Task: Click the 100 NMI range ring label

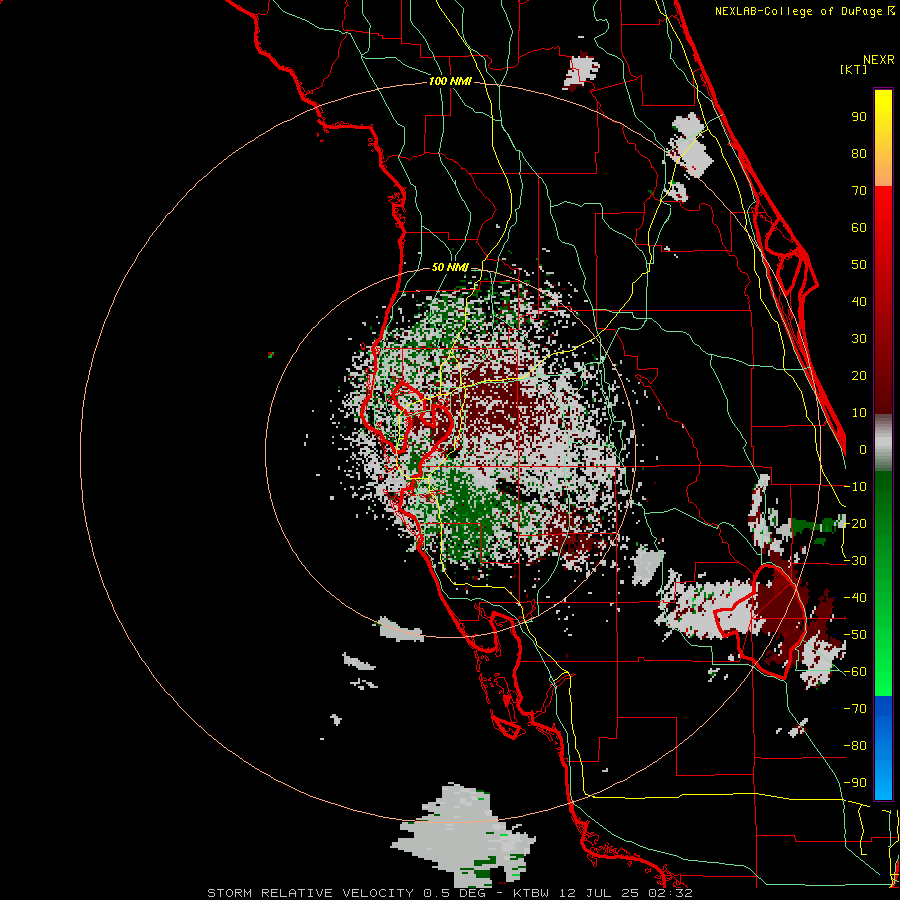Action: 450,81
